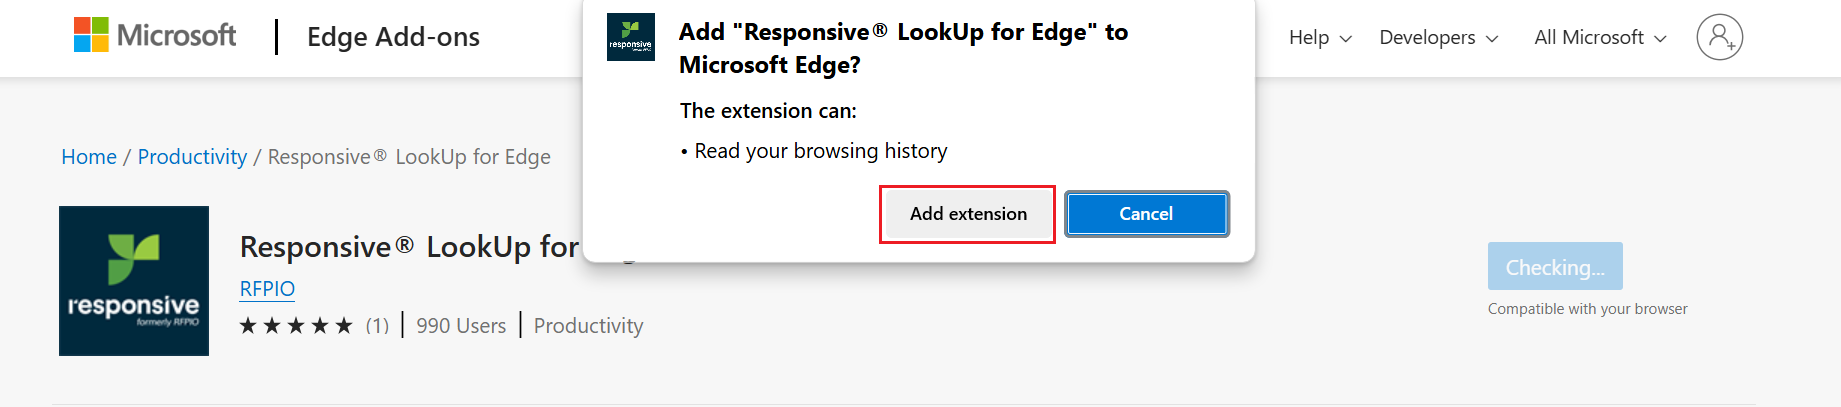Go to Home breadcrumb link
This screenshot has width=1841, height=407.
click(x=89, y=157)
